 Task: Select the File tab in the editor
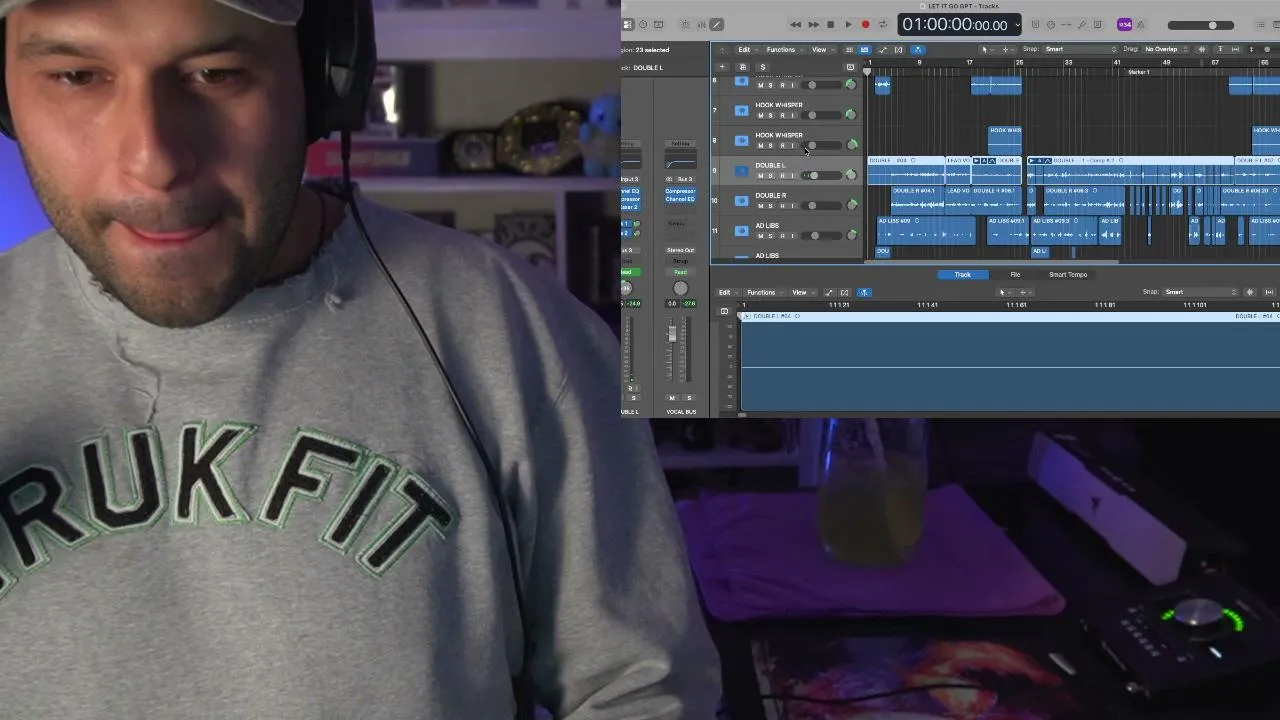1015,275
